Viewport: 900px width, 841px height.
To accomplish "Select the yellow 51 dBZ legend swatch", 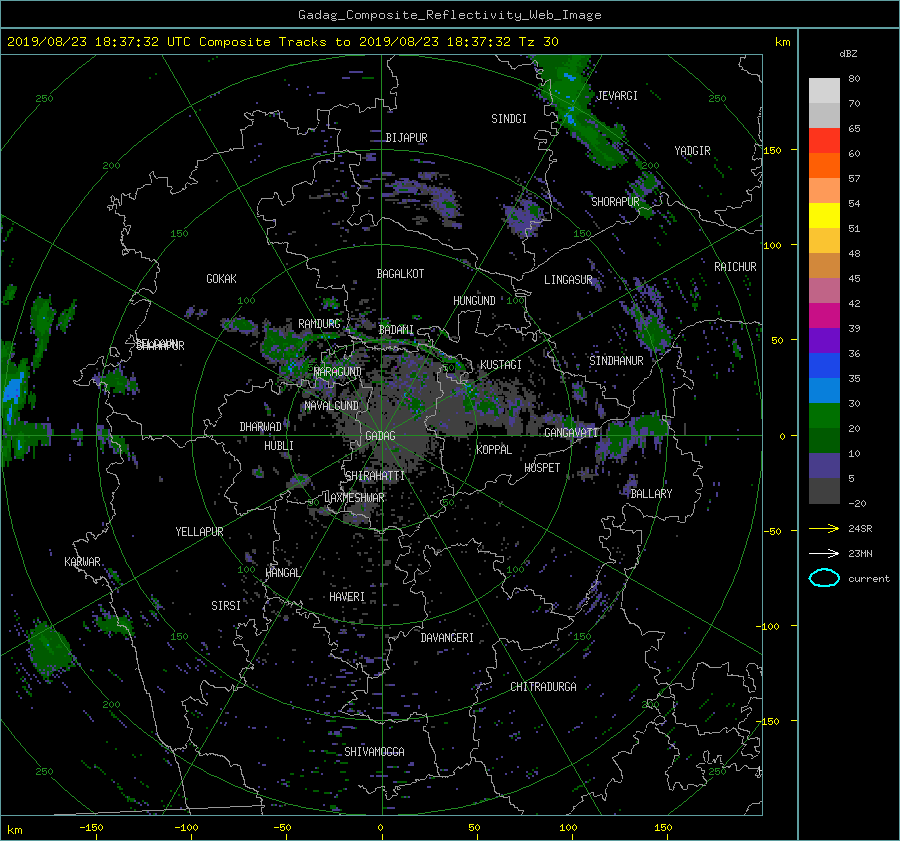I will tap(824, 216).
